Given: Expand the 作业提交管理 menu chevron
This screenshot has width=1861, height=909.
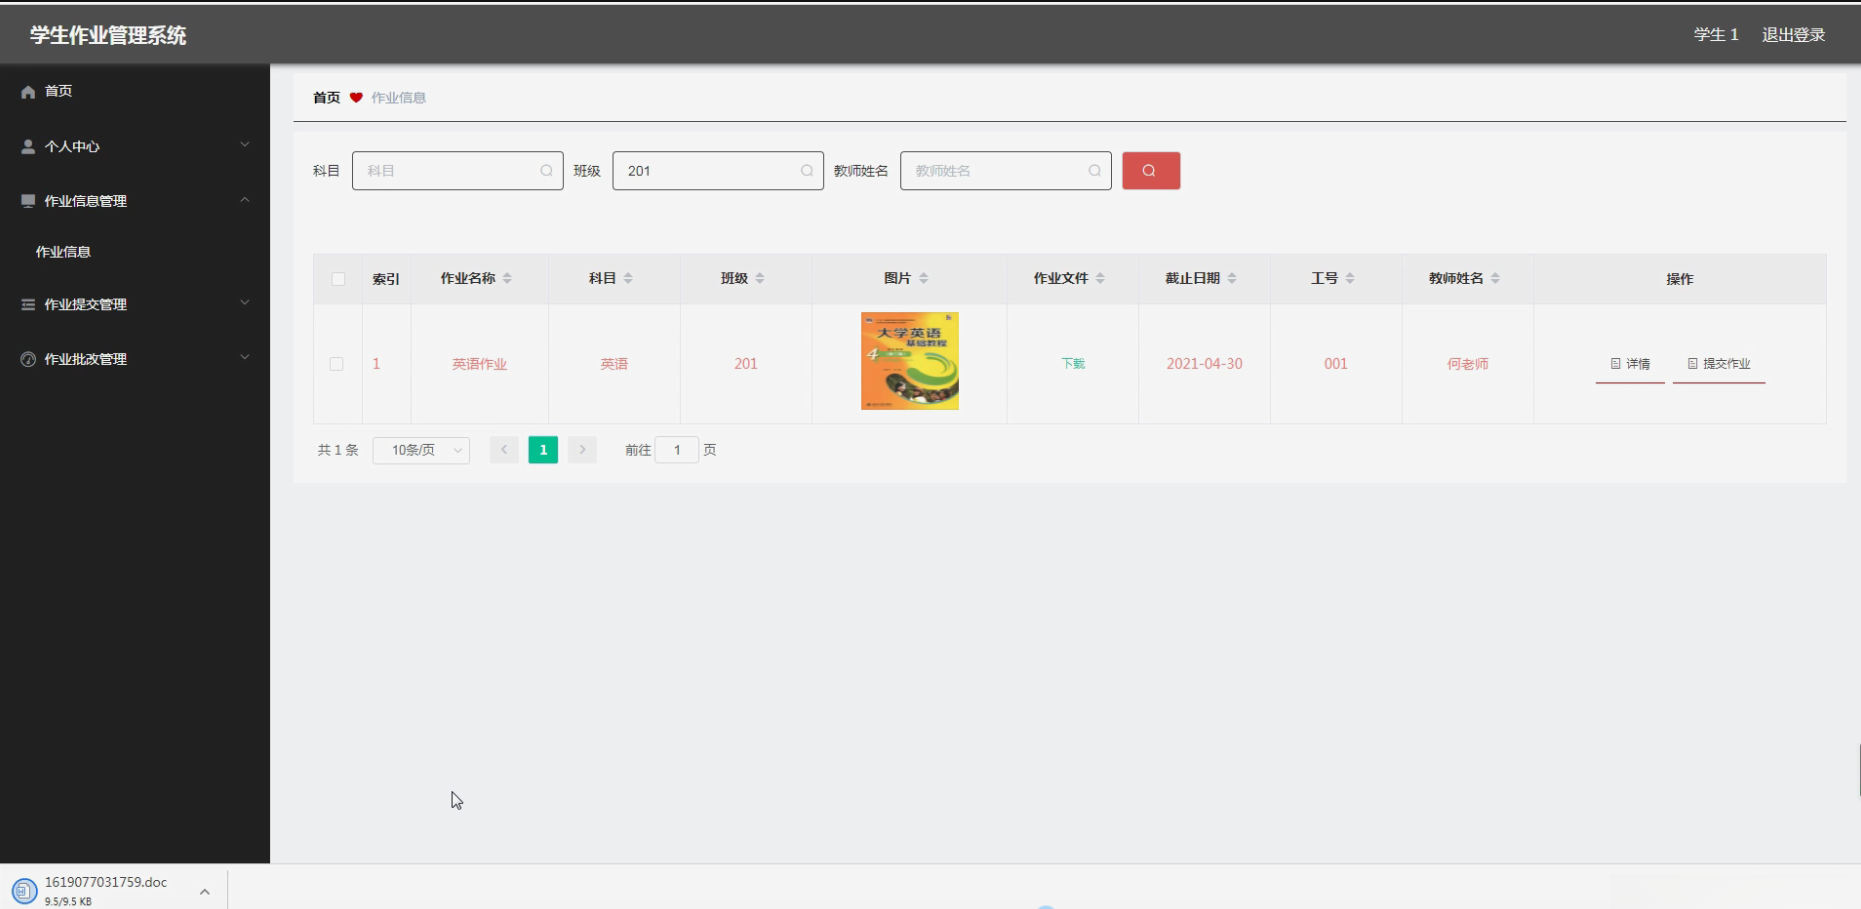Looking at the screenshot, I should click(x=245, y=303).
